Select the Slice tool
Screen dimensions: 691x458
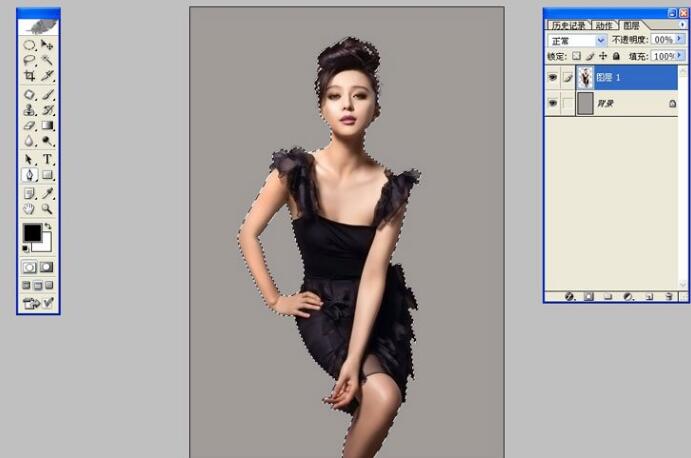[47, 75]
